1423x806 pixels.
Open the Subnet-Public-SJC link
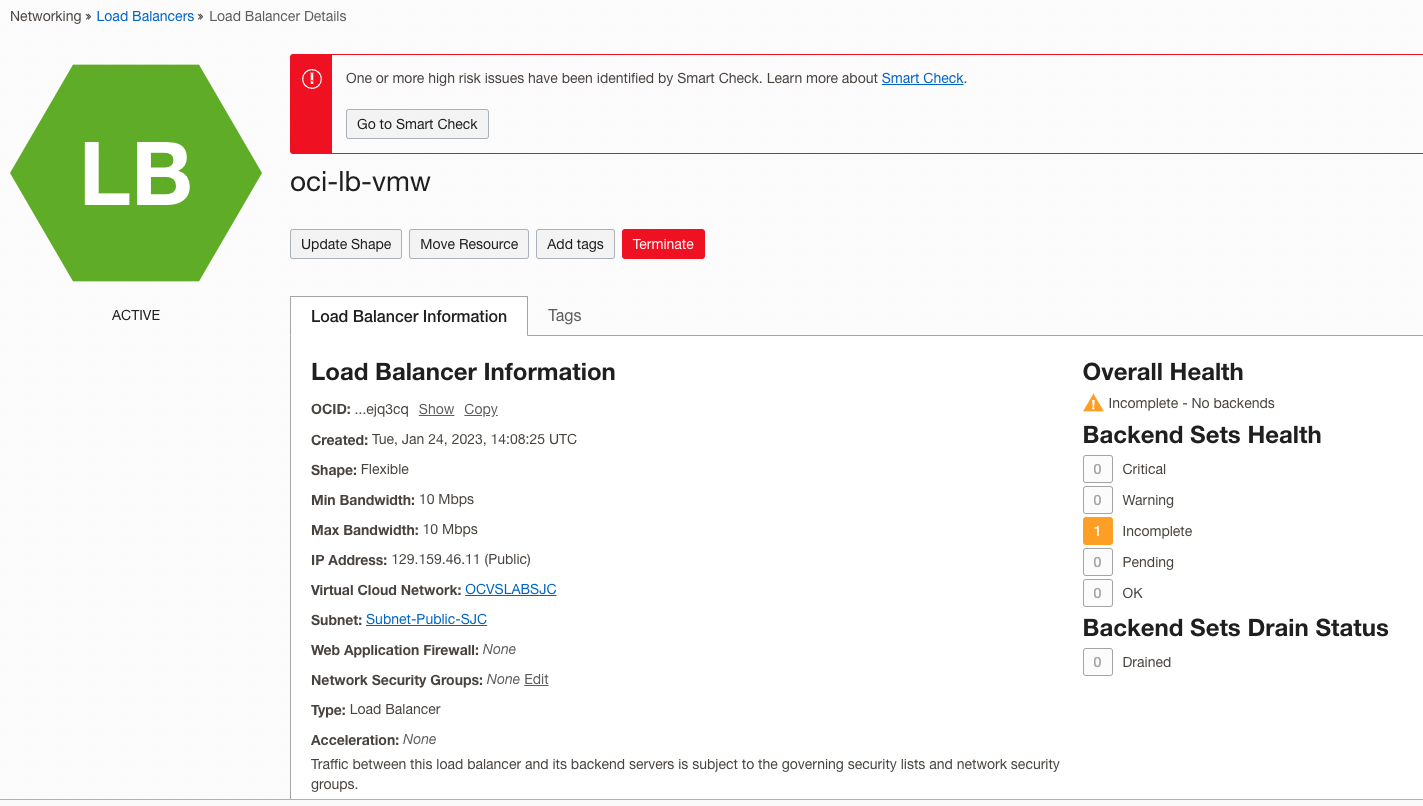[426, 619]
